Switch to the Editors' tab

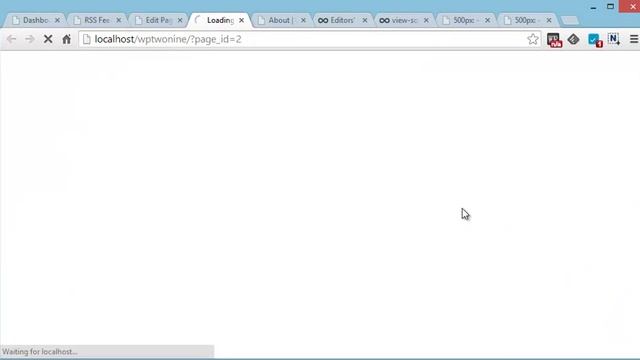[343, 20]
